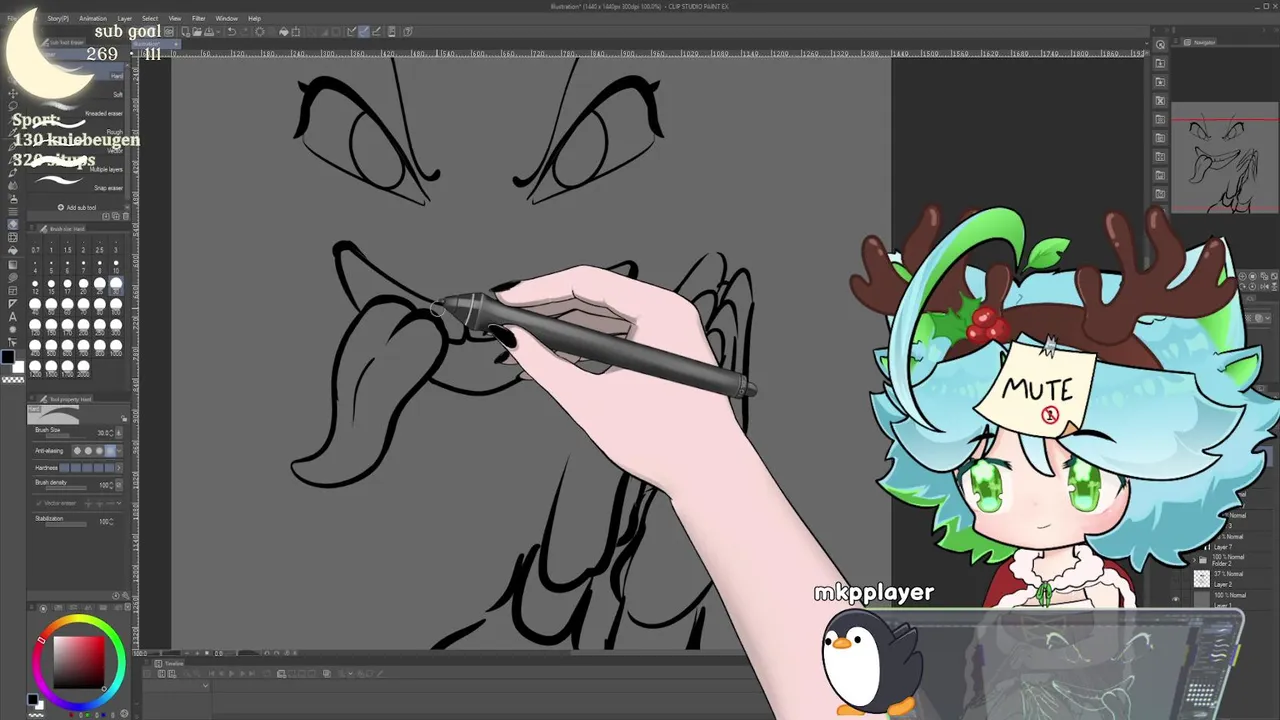Open the Layer menu

[124, 18]
